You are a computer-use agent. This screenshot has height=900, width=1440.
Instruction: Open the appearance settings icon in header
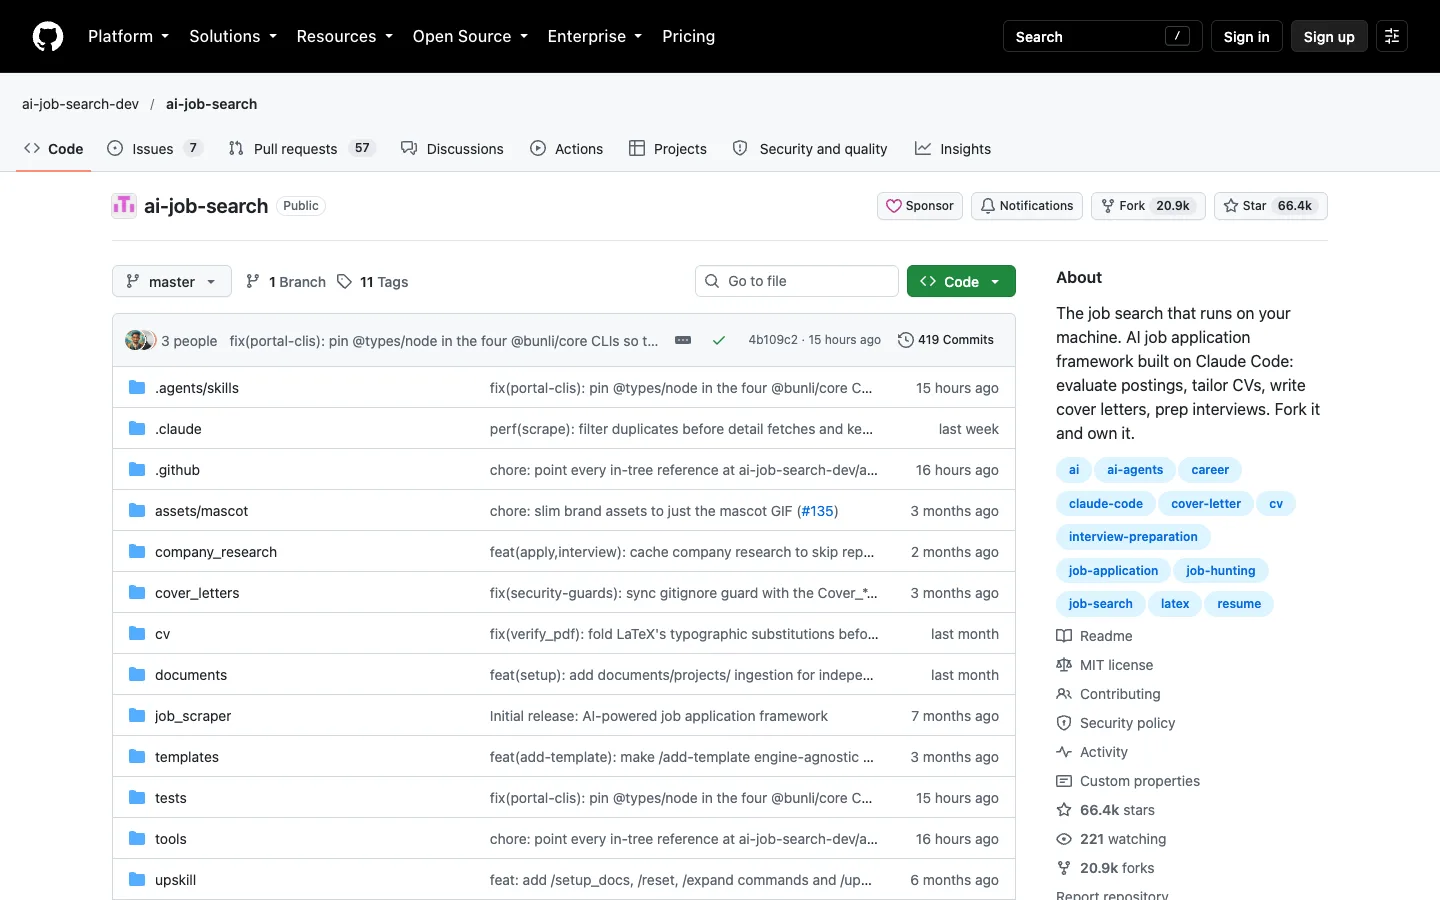[x=1392, y=36]
